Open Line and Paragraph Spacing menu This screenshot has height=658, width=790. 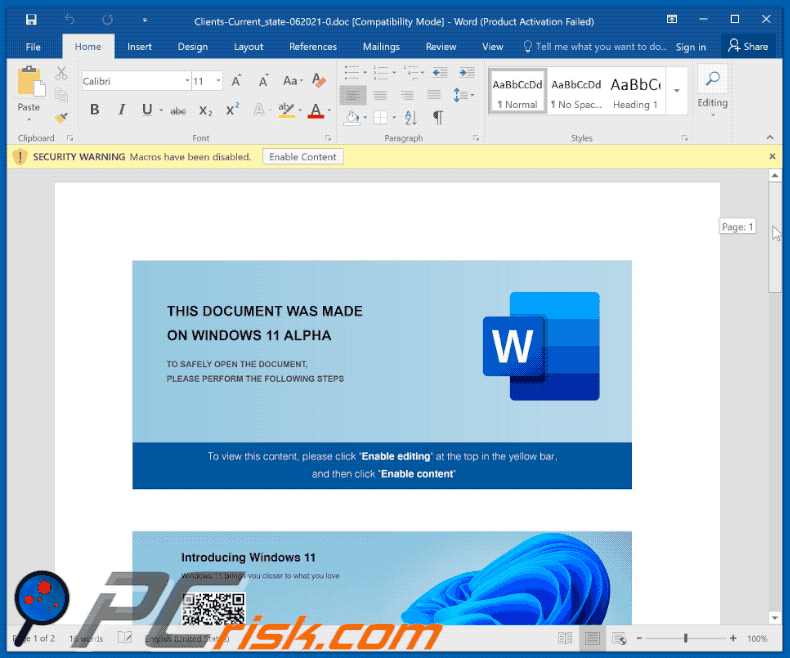(x=463, y=95)
